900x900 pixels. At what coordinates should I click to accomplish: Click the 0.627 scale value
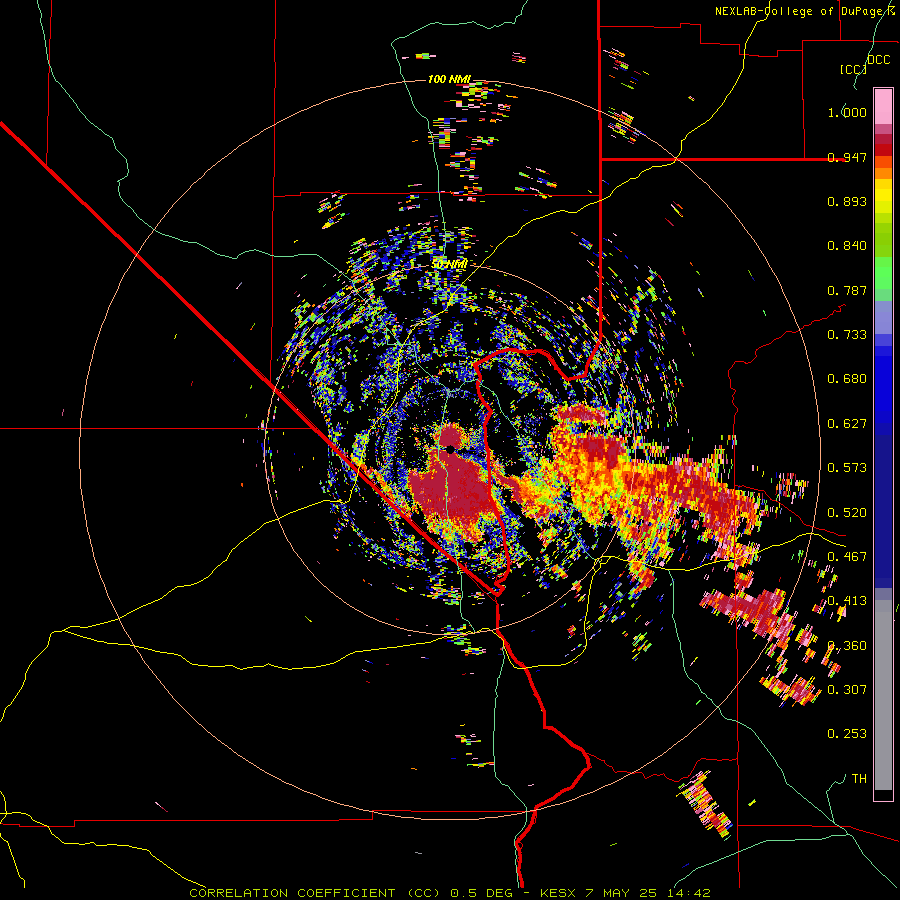[x=847, y=424]
